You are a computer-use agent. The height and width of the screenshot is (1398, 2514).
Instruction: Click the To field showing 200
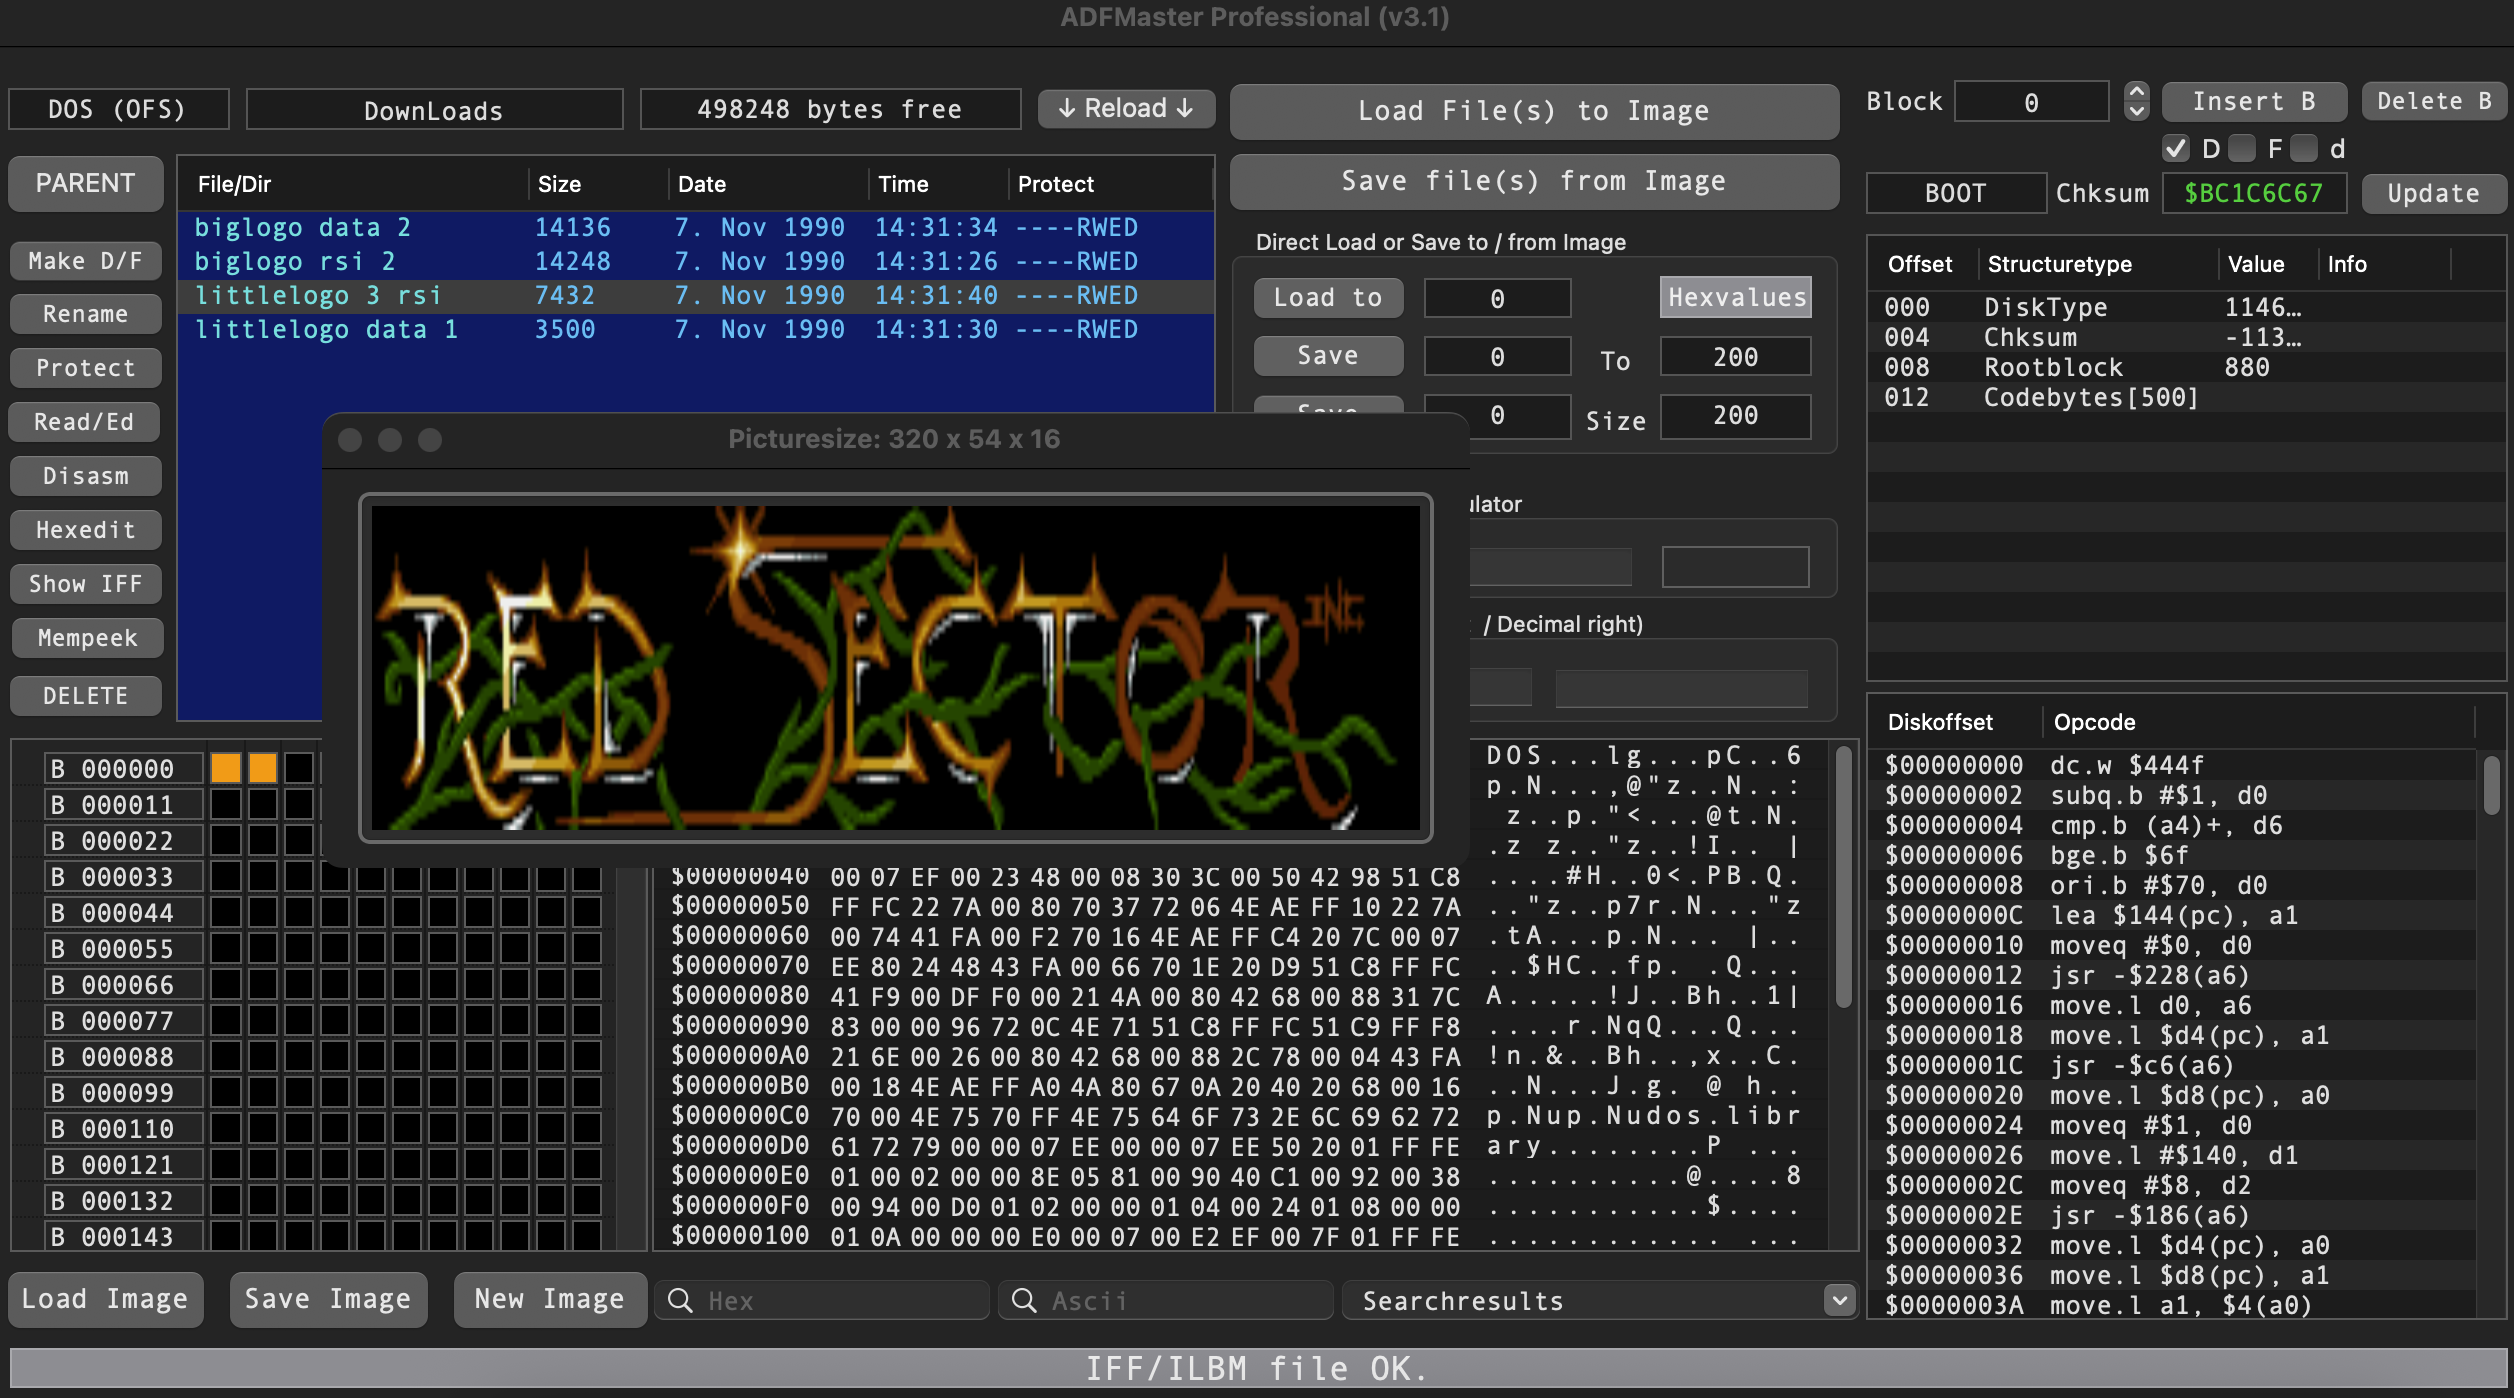(1735, 357)
